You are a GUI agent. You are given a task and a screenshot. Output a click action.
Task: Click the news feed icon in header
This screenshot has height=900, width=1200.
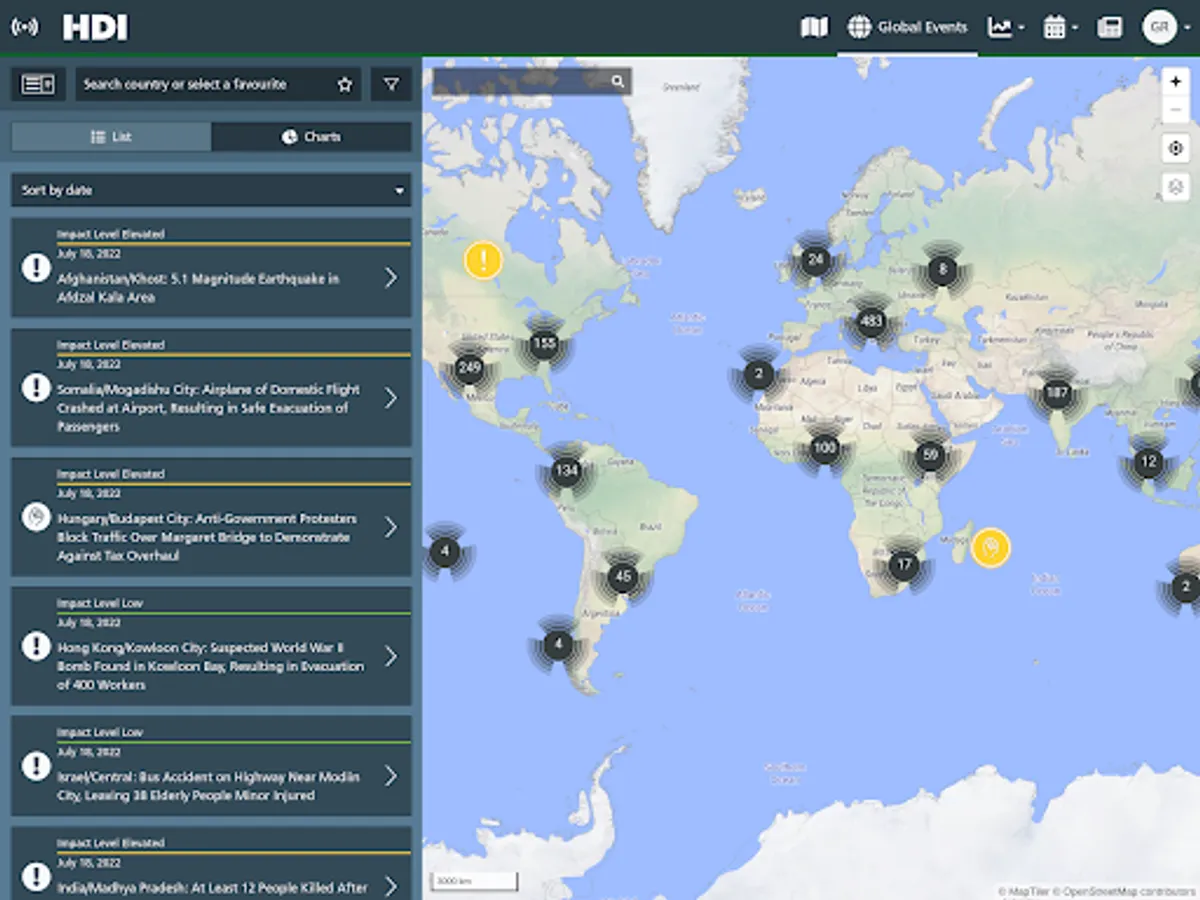pos(1109,28)
